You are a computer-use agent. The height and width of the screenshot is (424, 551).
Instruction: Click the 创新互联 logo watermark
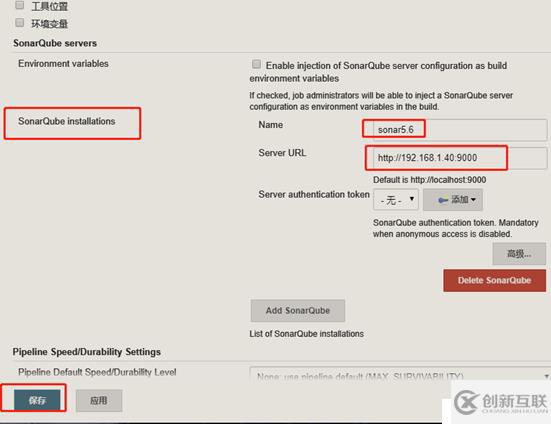500,402
